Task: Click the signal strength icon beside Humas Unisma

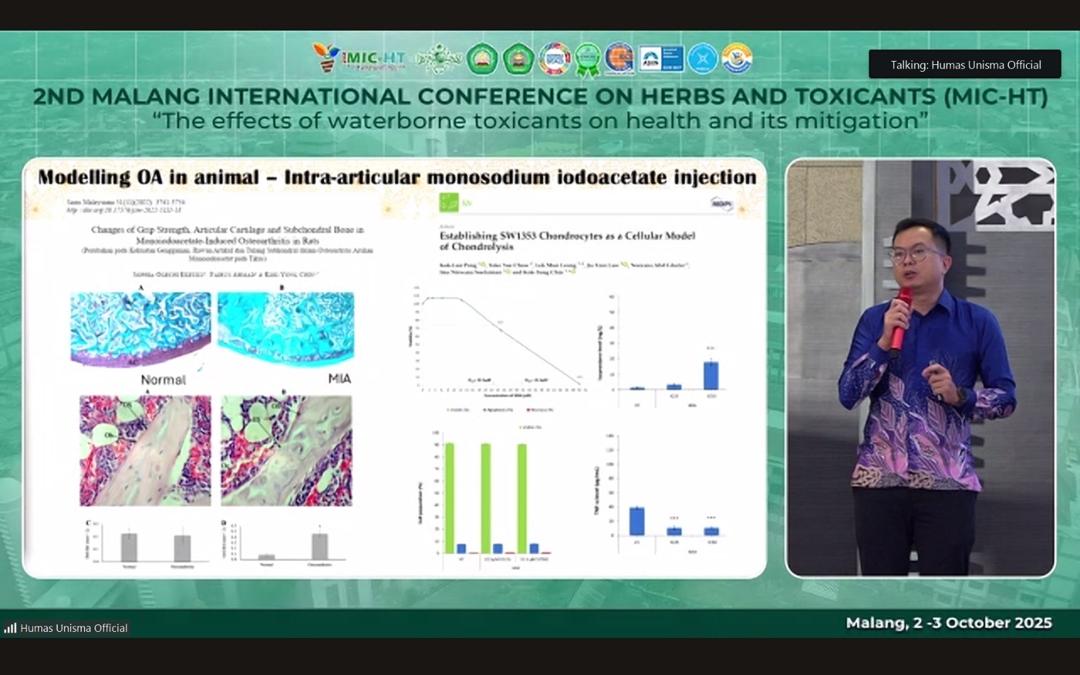Action: [x=10, y=627]
